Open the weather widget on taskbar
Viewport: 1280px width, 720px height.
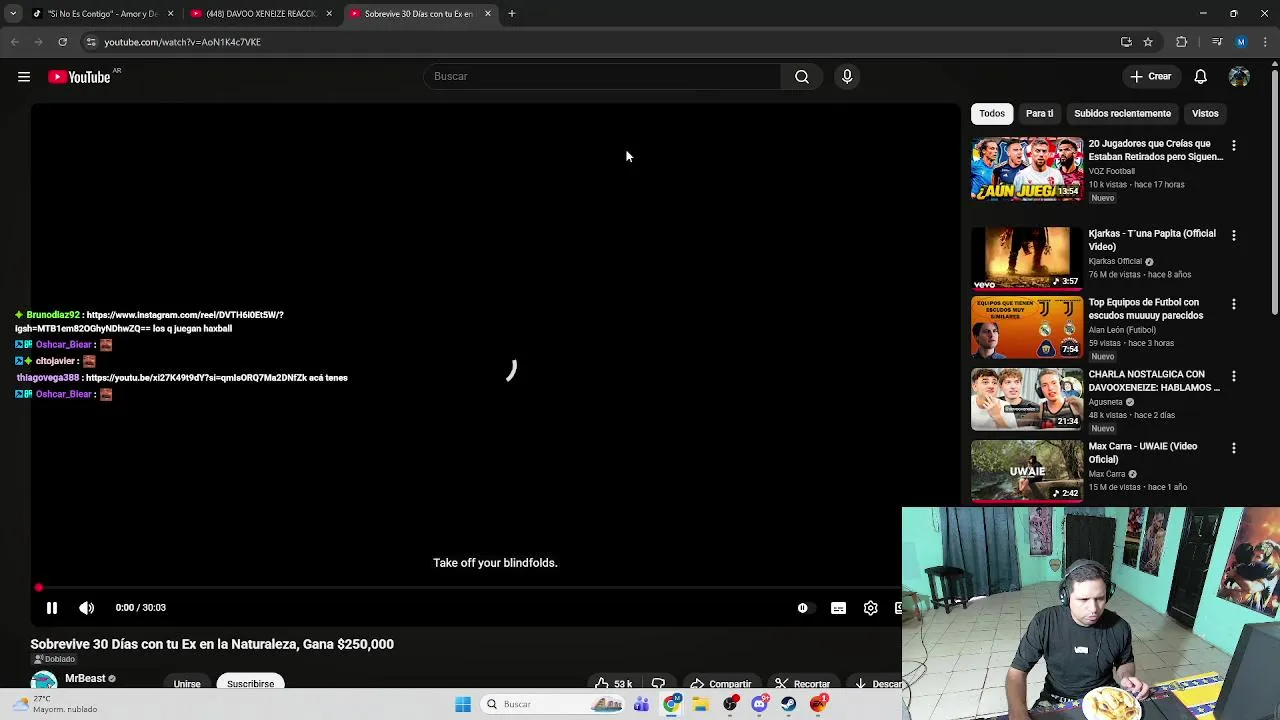point(55,704)
